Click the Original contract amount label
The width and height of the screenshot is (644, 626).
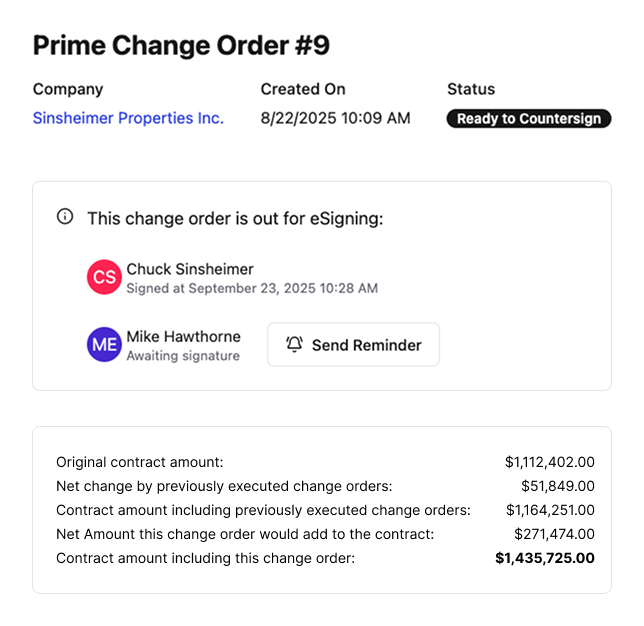140,462
